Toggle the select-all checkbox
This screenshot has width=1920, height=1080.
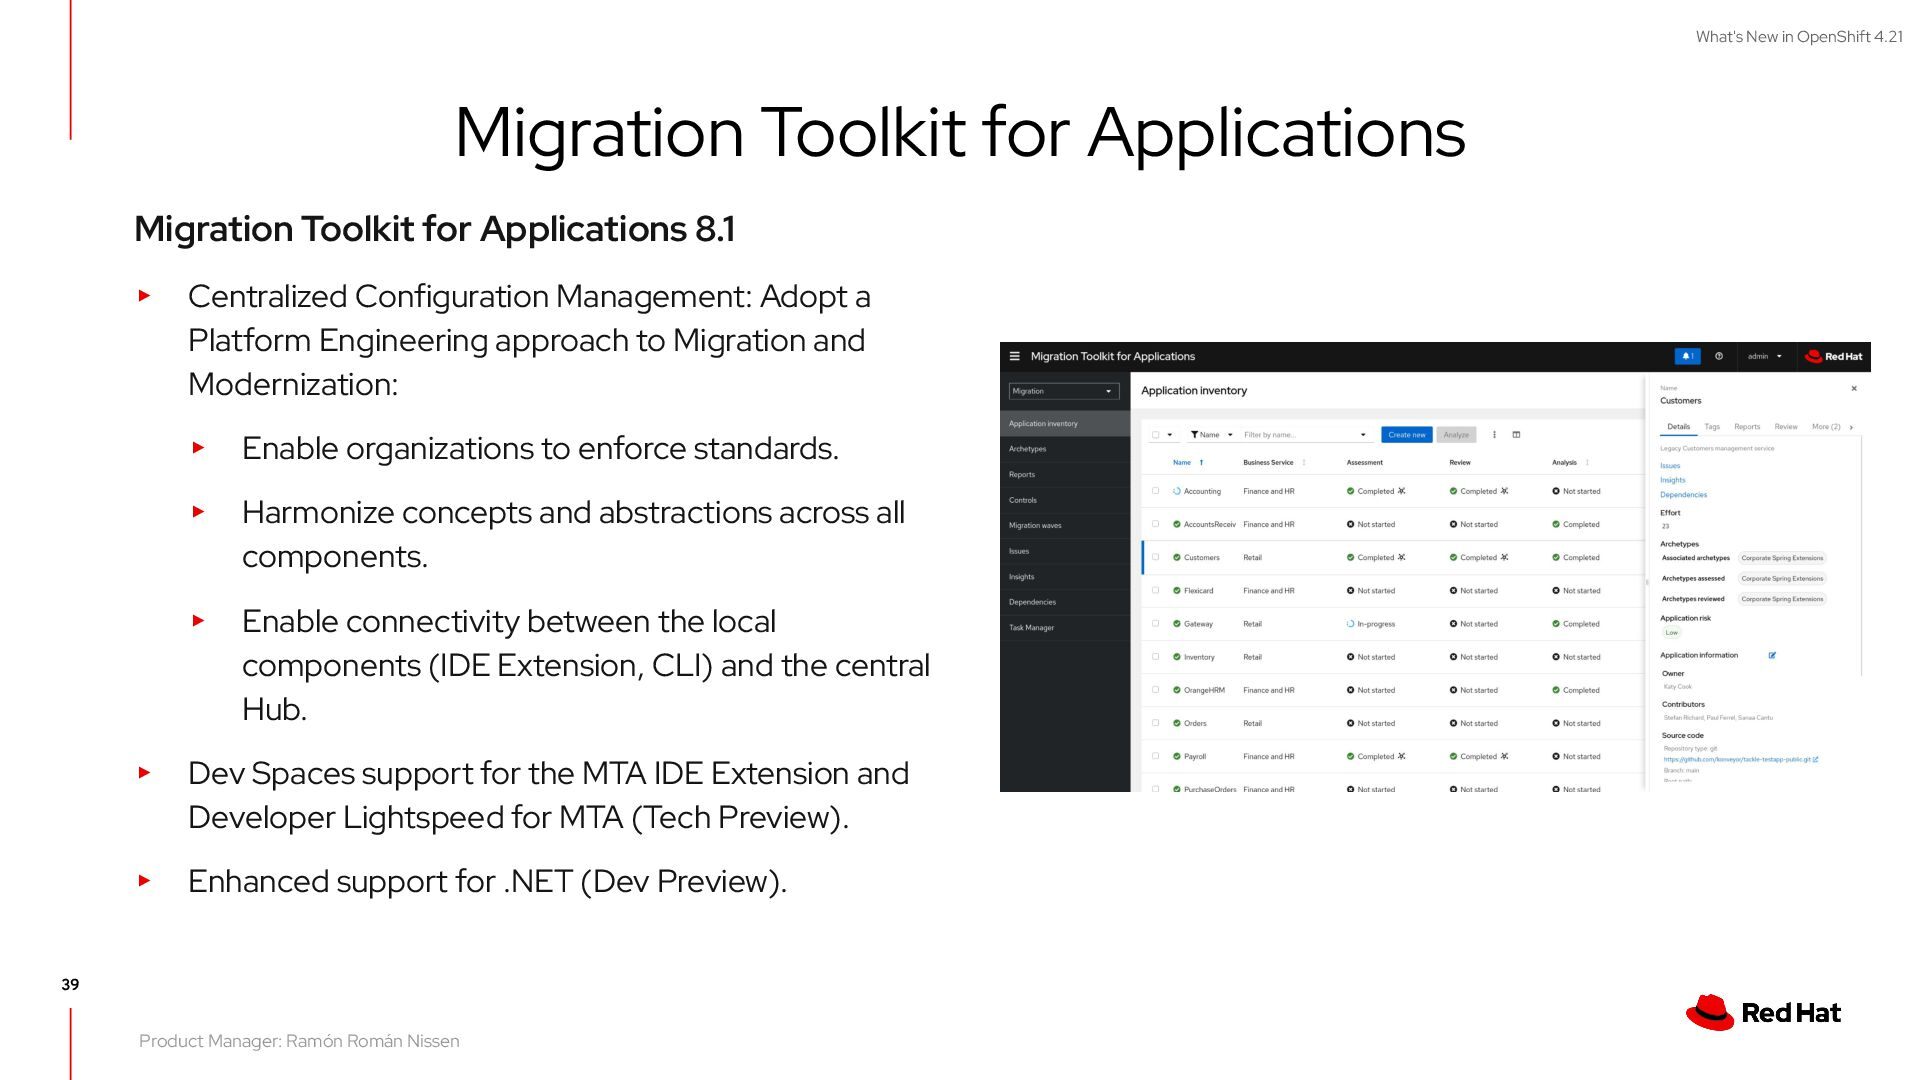(x=1156, y=435)
